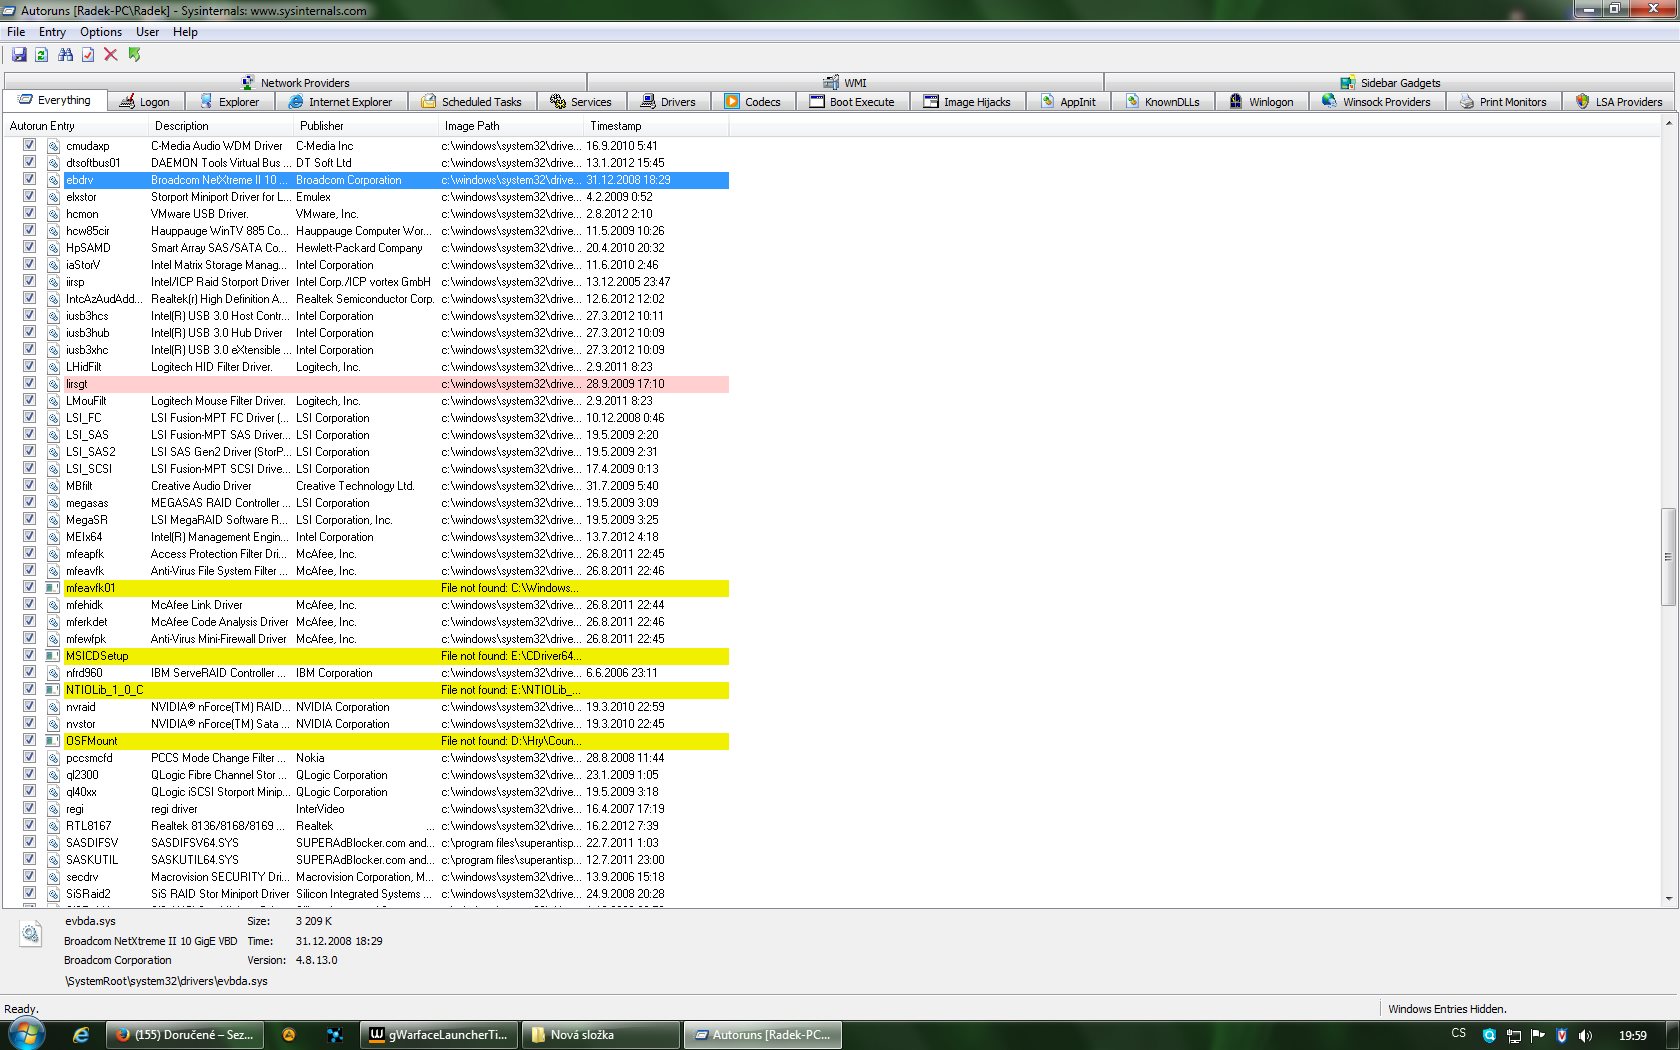1680x1050 pixels.
Task: Click the Action Center flag tray icon
Action: click(1538, 1036)
